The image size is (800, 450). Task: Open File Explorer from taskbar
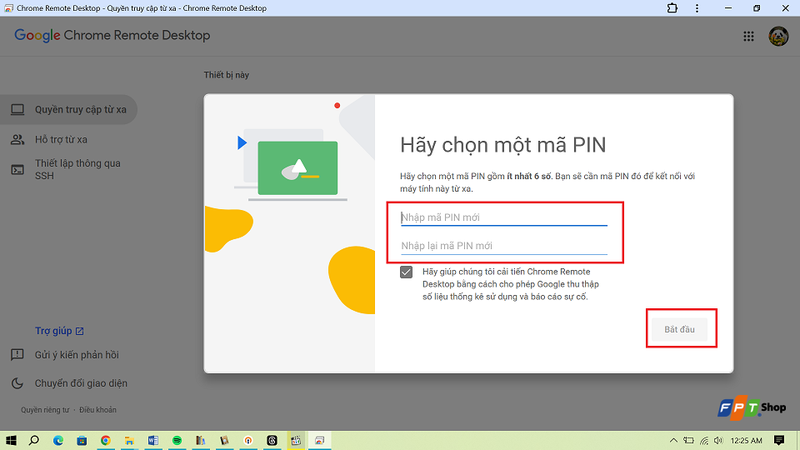[x=129, y=440]
